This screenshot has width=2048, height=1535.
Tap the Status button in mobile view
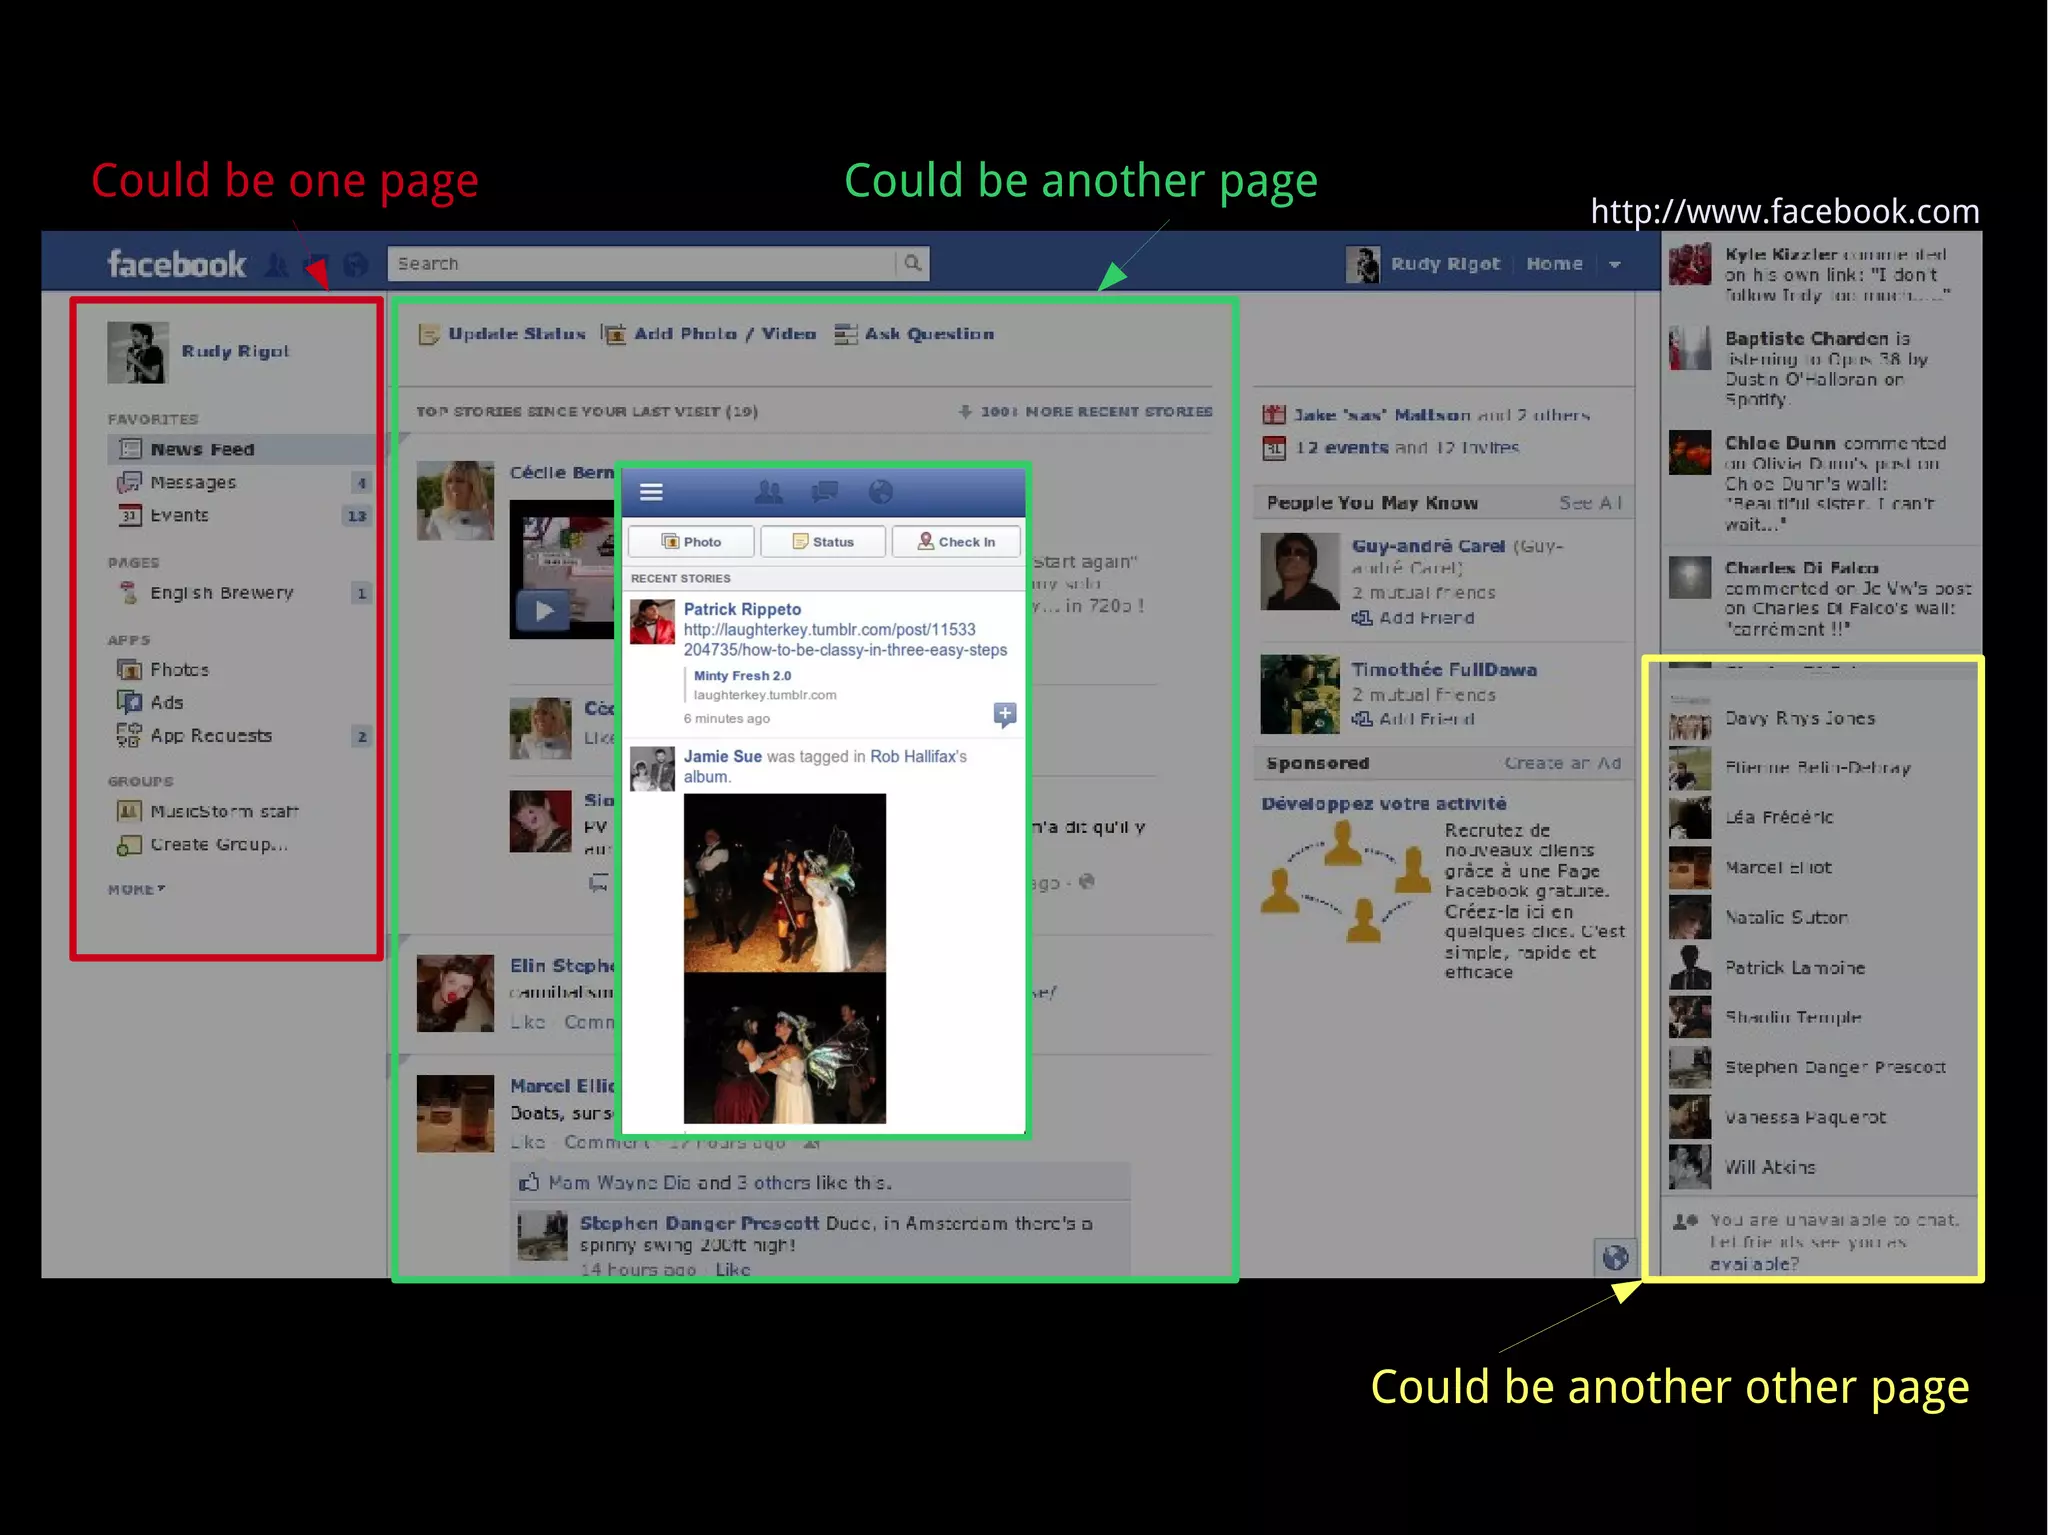coord(823,541)
